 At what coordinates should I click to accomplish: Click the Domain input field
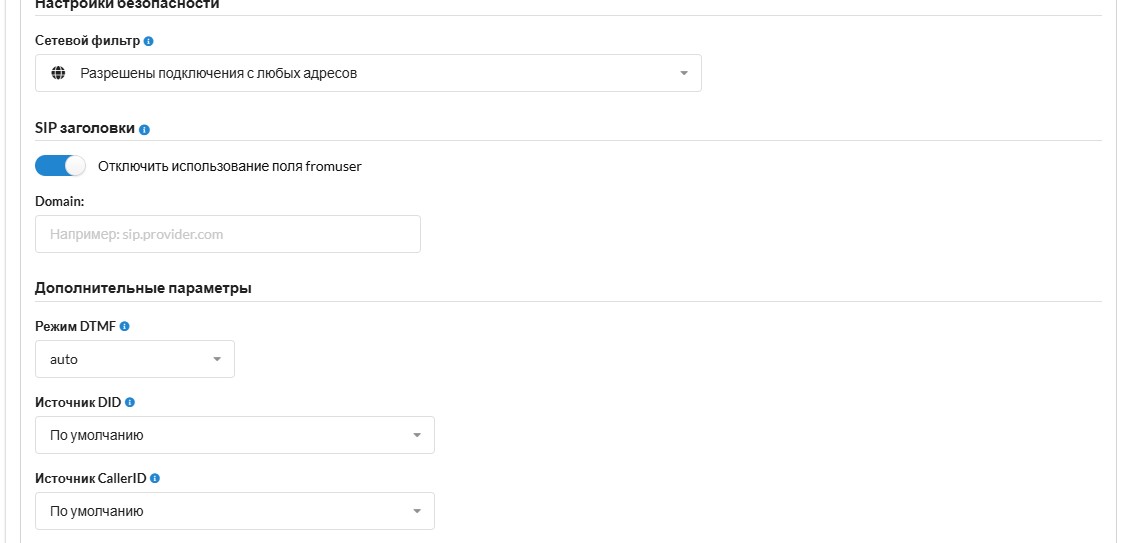tap(228, 234)
